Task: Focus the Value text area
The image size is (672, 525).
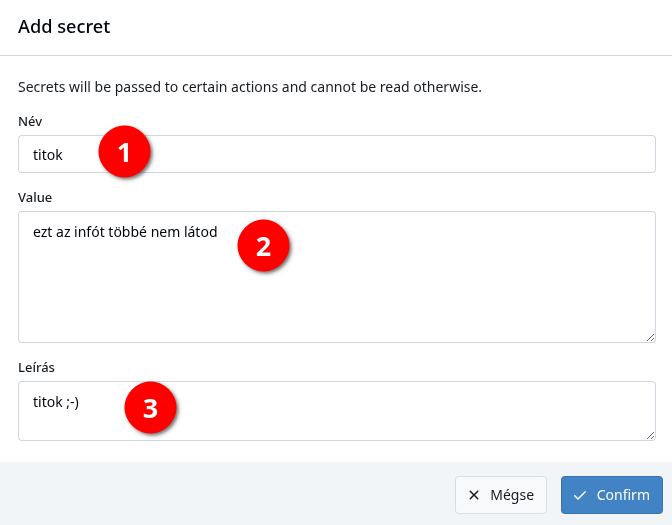Action: point(337,277)
